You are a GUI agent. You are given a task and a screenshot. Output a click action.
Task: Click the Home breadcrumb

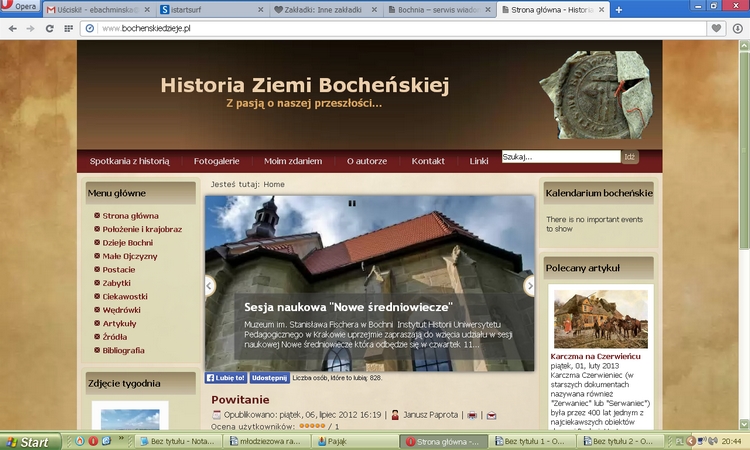(274, 184)
